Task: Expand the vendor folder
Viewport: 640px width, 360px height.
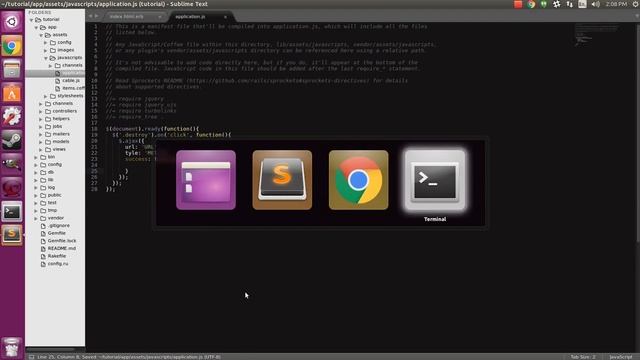Action: click(x=36, y=218)
